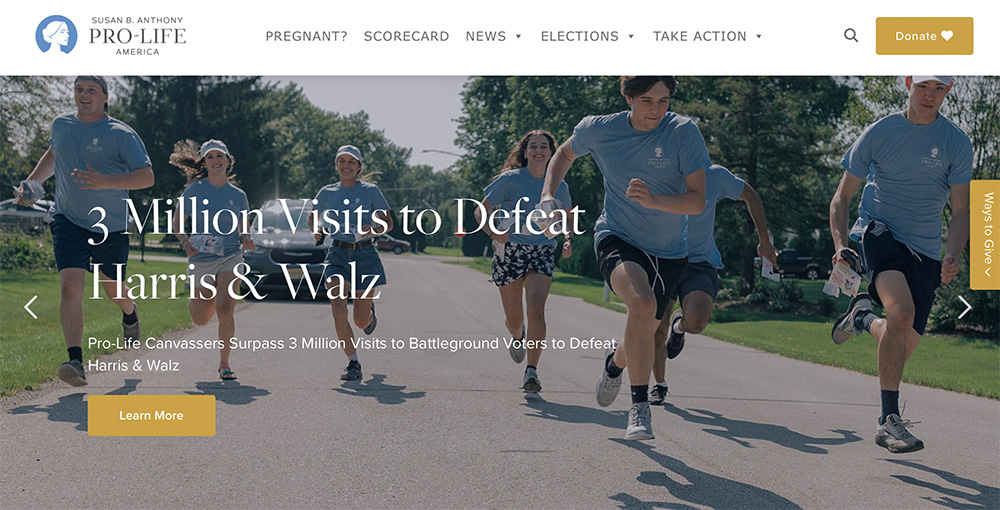The image size is (1000, 510).
Task: Advance to the next slide arrow
Action: 965,307
